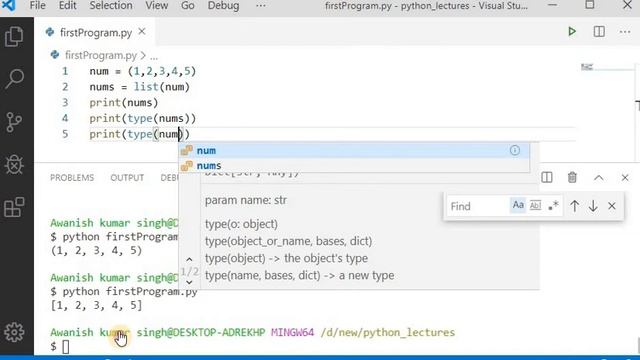The width and height of the screenshot is (640, 360).
Task: Toggle Match Case in Find widget
Action: [518, 205]
